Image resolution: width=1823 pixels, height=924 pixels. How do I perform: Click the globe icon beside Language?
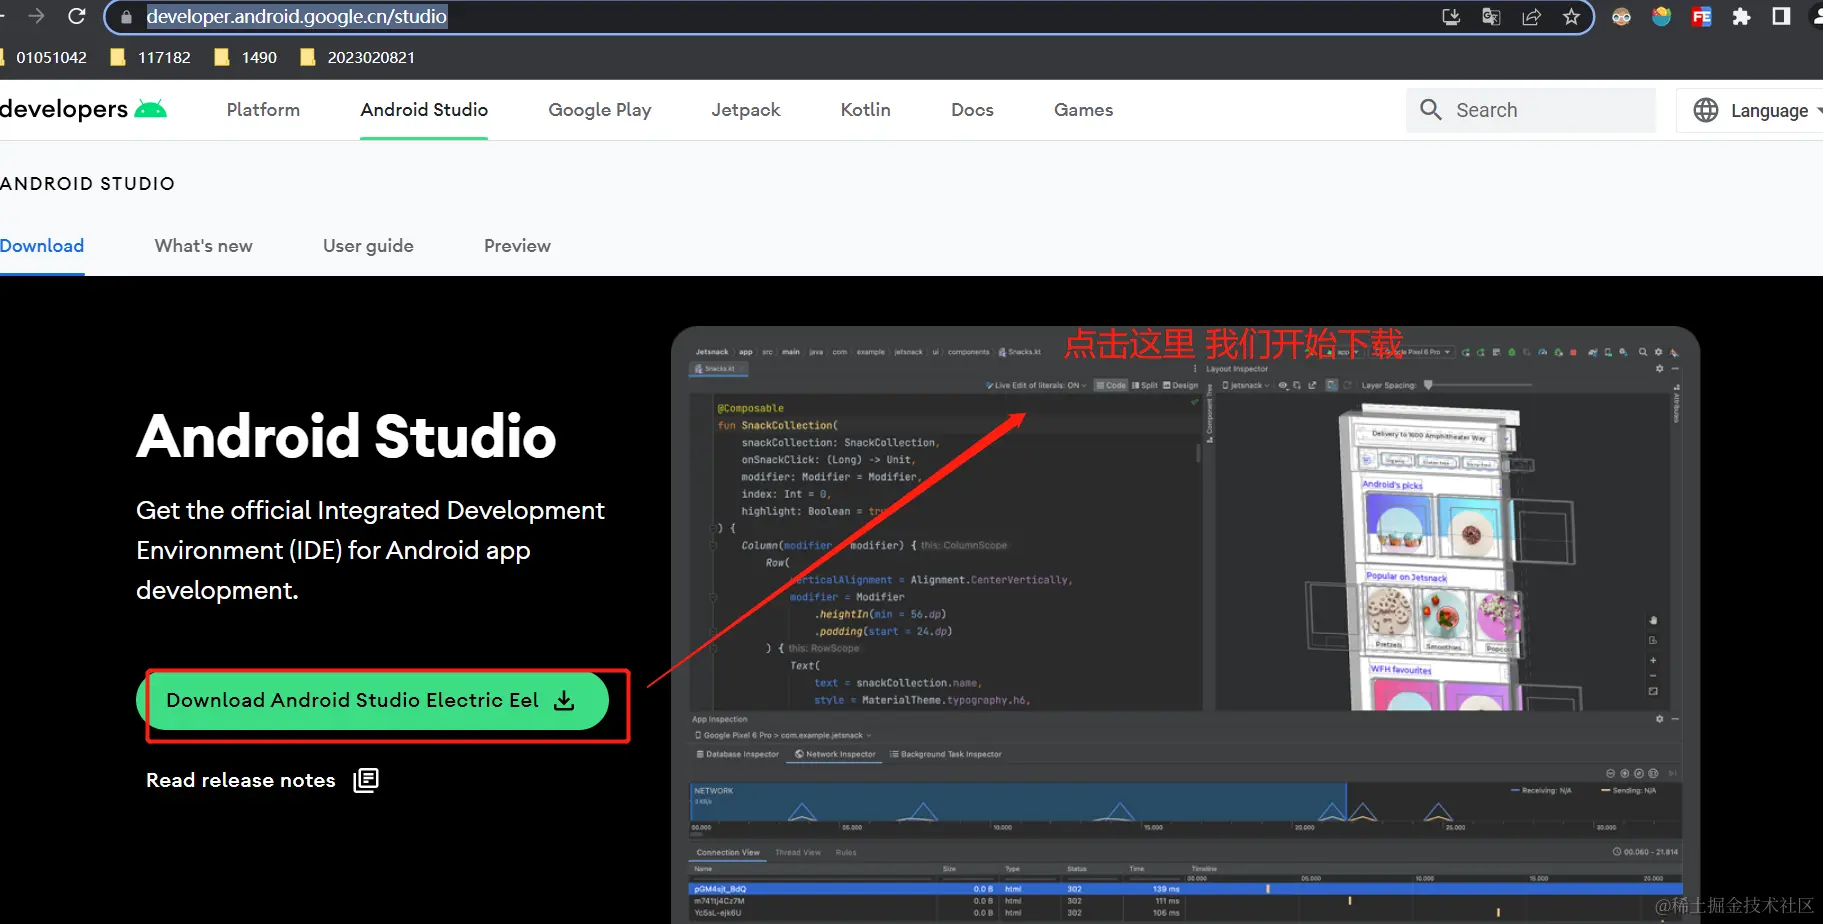(x=1706, y=110)
